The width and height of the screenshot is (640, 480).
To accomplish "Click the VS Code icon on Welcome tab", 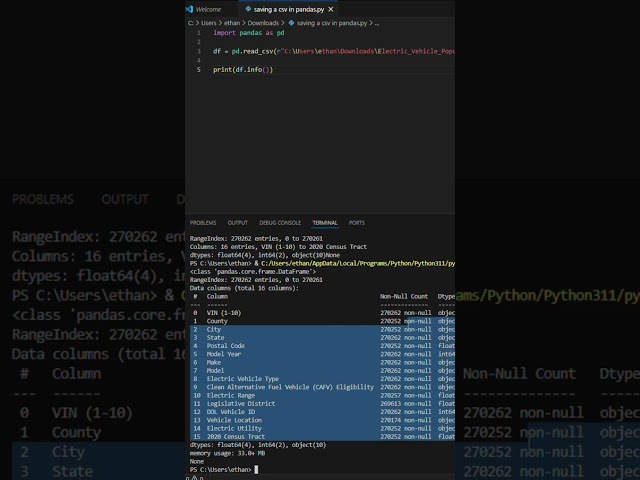I will 189,9.
